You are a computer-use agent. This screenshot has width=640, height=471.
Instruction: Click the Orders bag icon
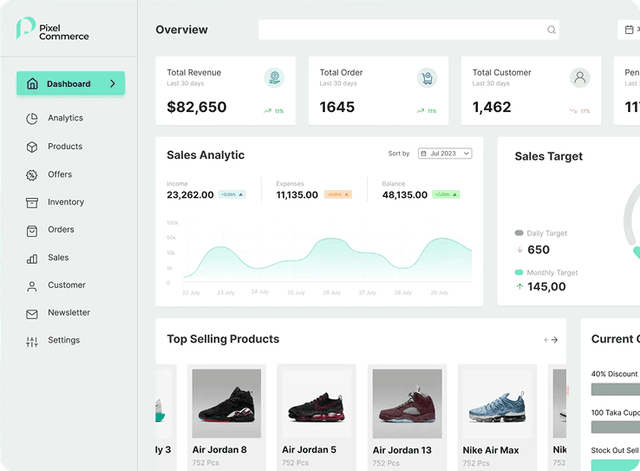[32, 230]
